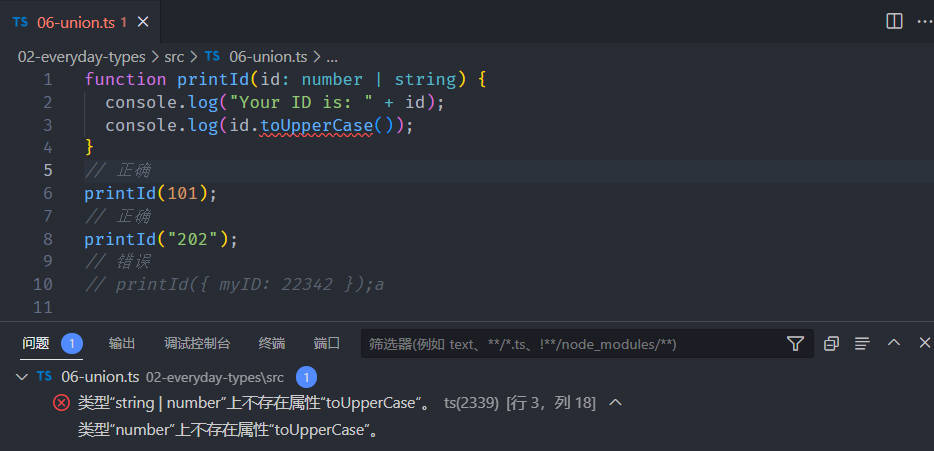Click the ts(2339) error code
The width and height of the screenshot is (934, 451).
tap(471, 403)
